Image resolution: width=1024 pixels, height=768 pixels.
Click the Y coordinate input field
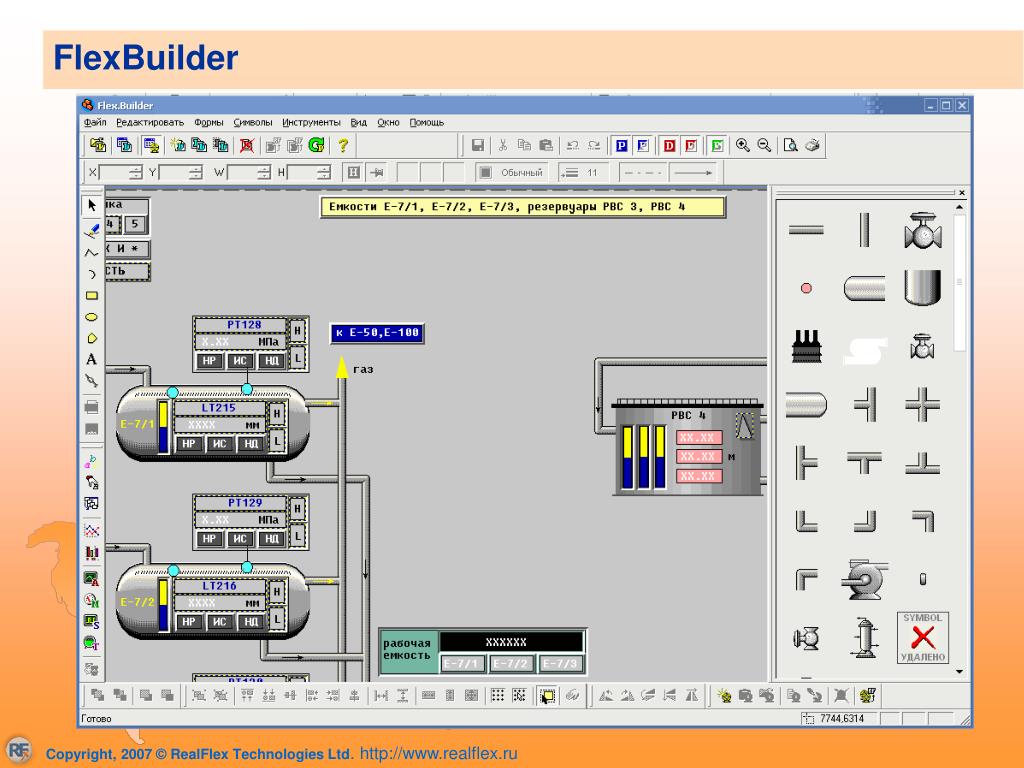(174, 172)
